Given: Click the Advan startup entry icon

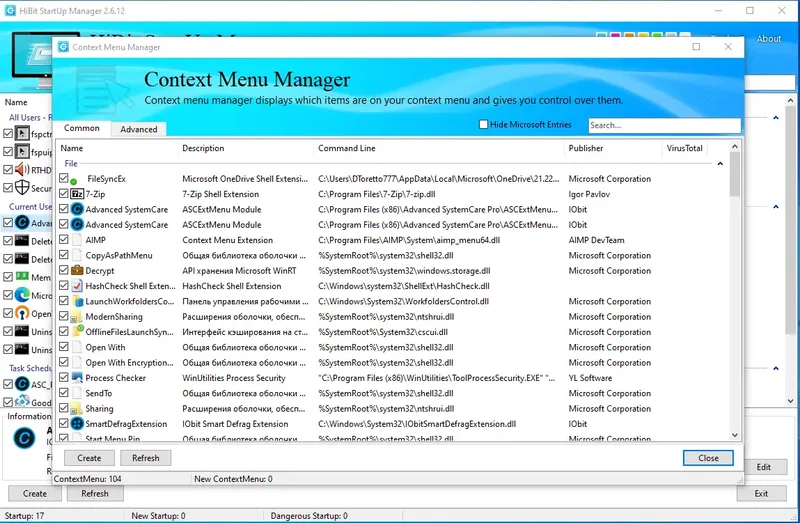Looking at the screenshot, I should pos(22,222).
